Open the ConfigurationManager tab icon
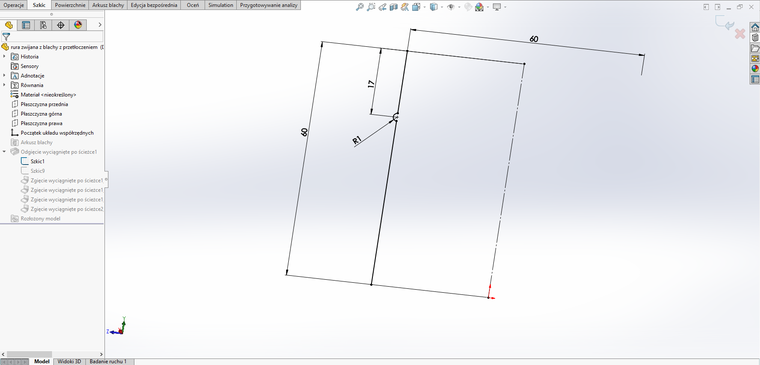The image size is (760, 365). 44,25
